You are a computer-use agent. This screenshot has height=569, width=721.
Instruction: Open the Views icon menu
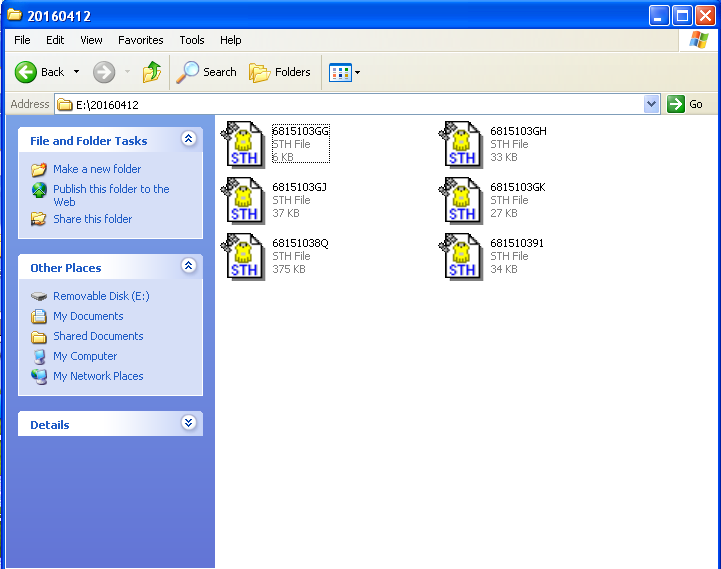340,73
